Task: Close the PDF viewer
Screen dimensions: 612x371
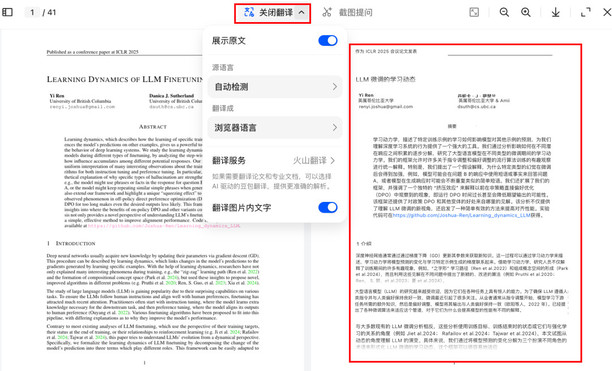Action: tap(607, 12)
